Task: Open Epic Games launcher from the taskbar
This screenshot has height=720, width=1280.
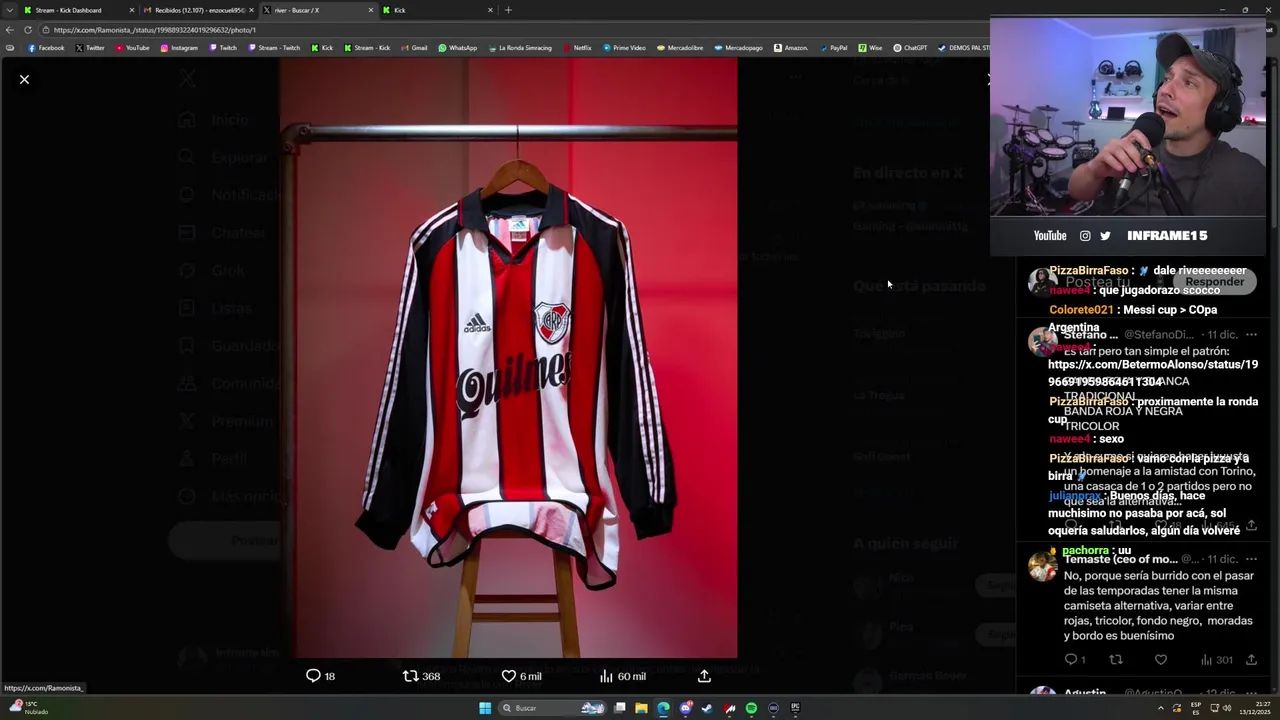Action: point(795,708)
